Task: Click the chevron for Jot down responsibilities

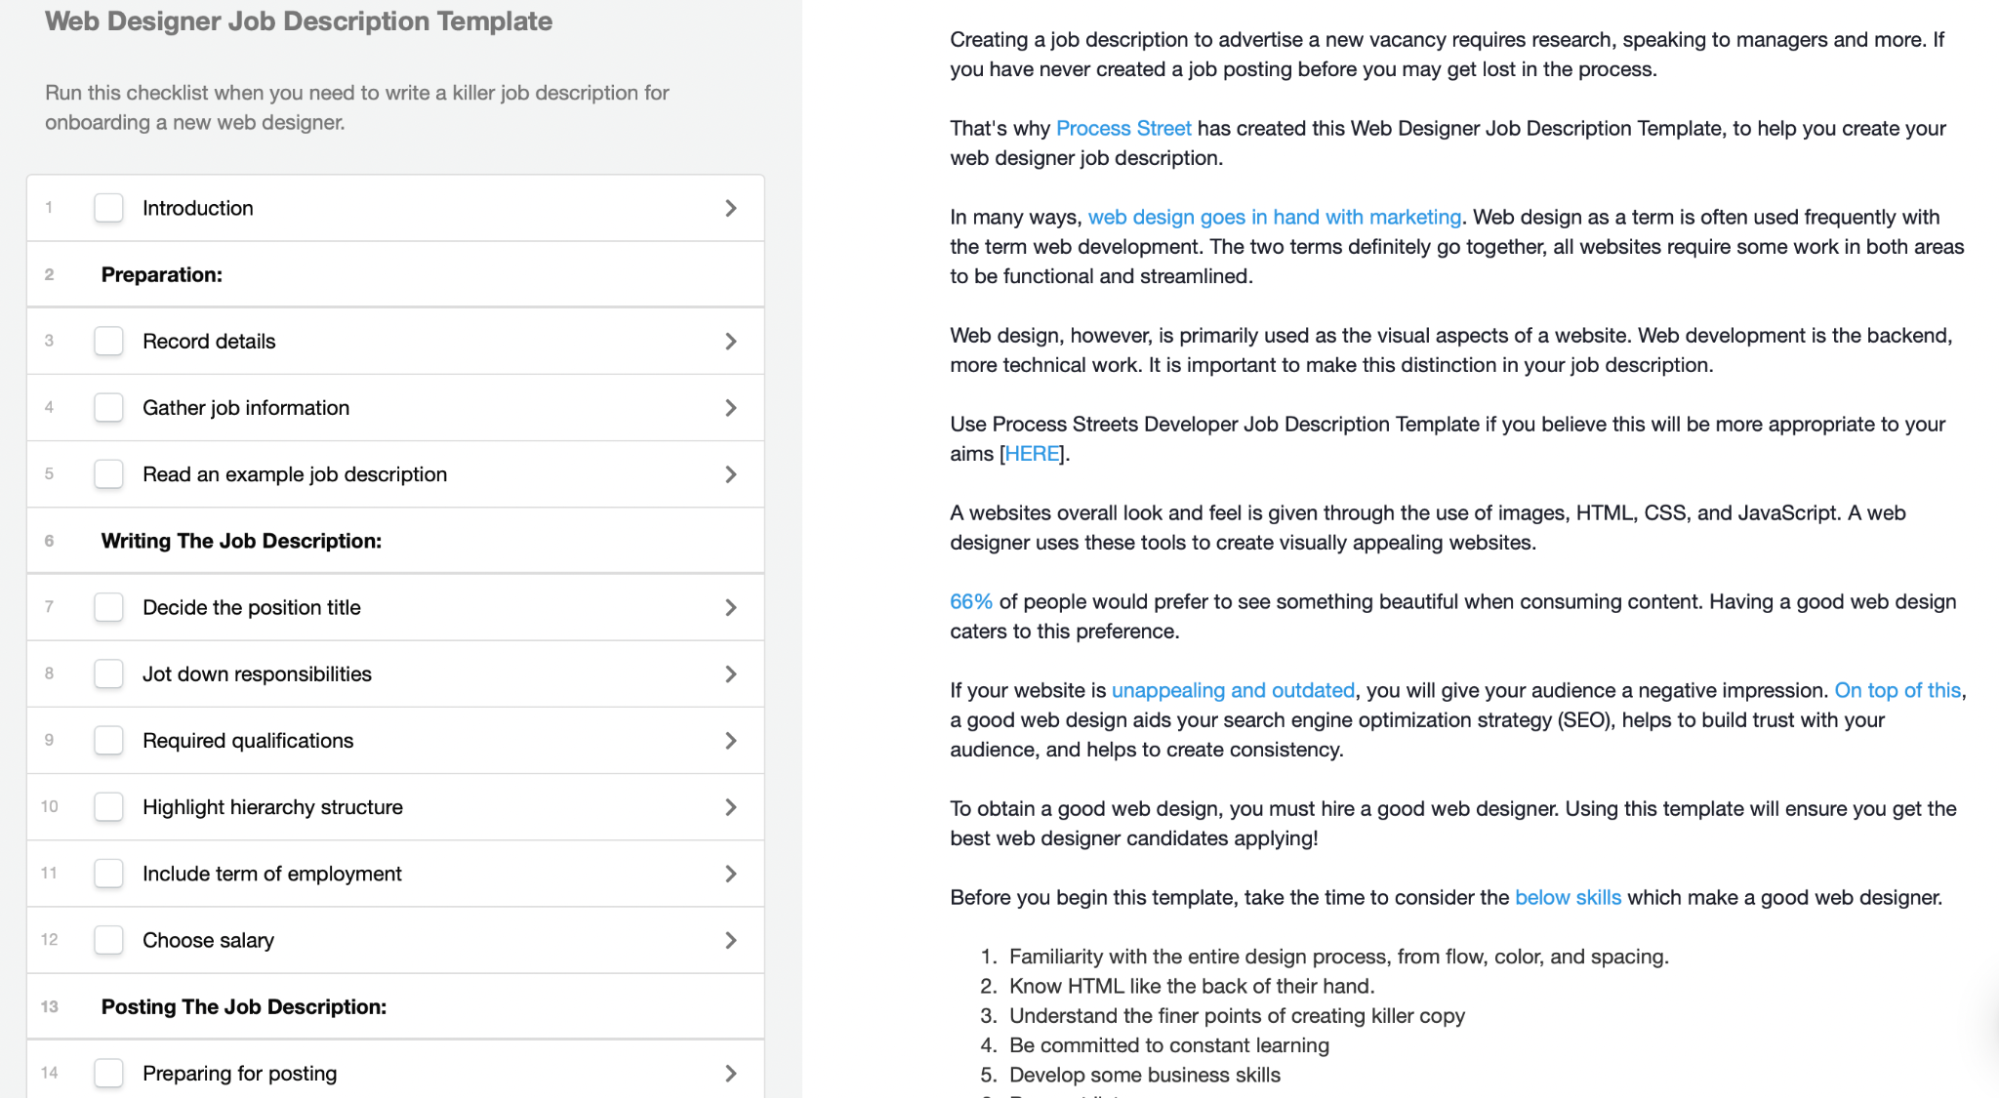Action: point(731,673)
